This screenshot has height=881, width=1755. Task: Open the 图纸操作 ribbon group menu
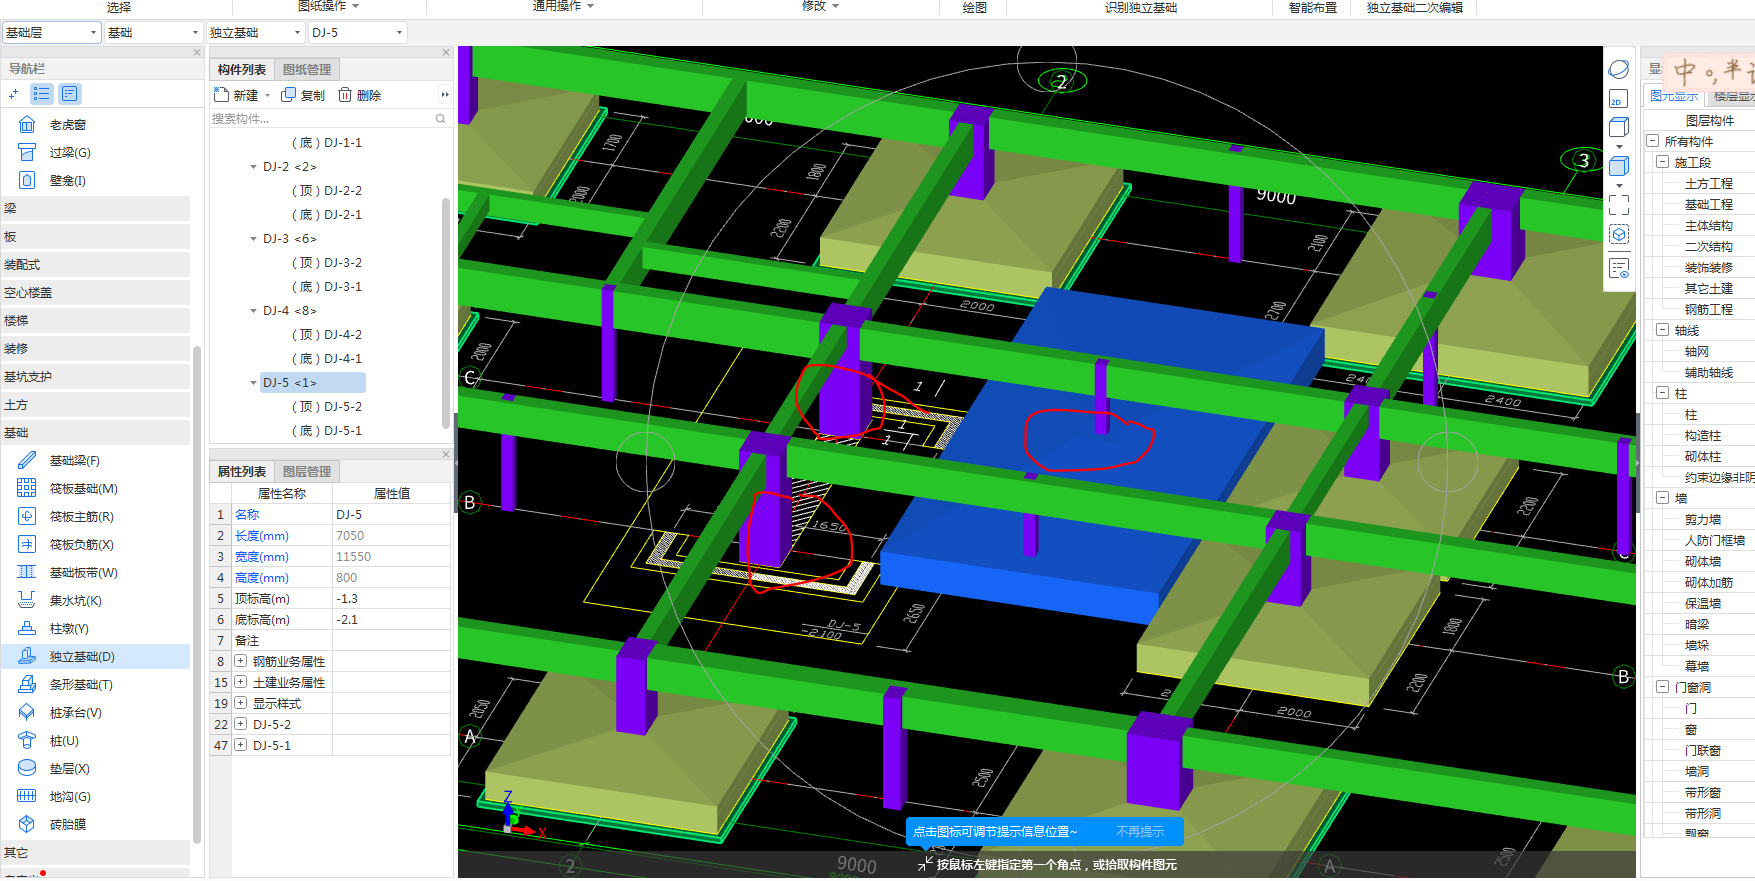[x=328, y=6]
